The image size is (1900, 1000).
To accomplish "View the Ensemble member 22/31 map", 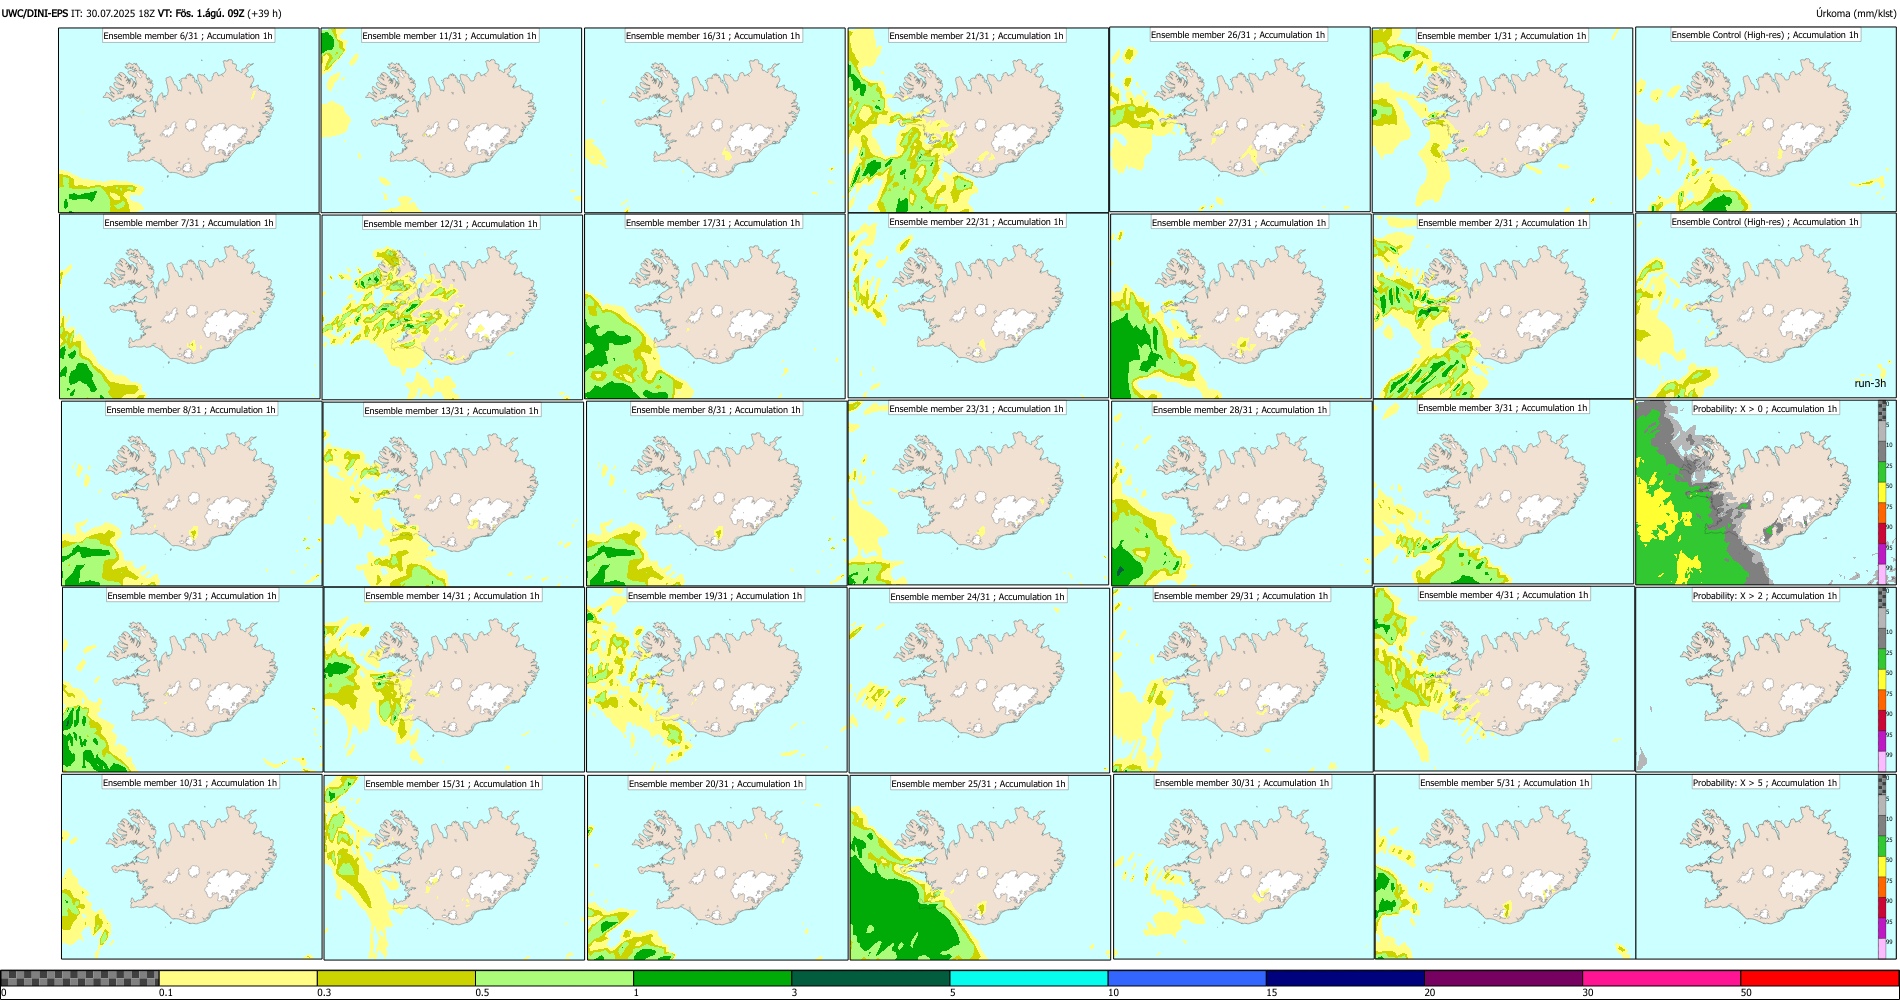I will (x=978, y=306).
